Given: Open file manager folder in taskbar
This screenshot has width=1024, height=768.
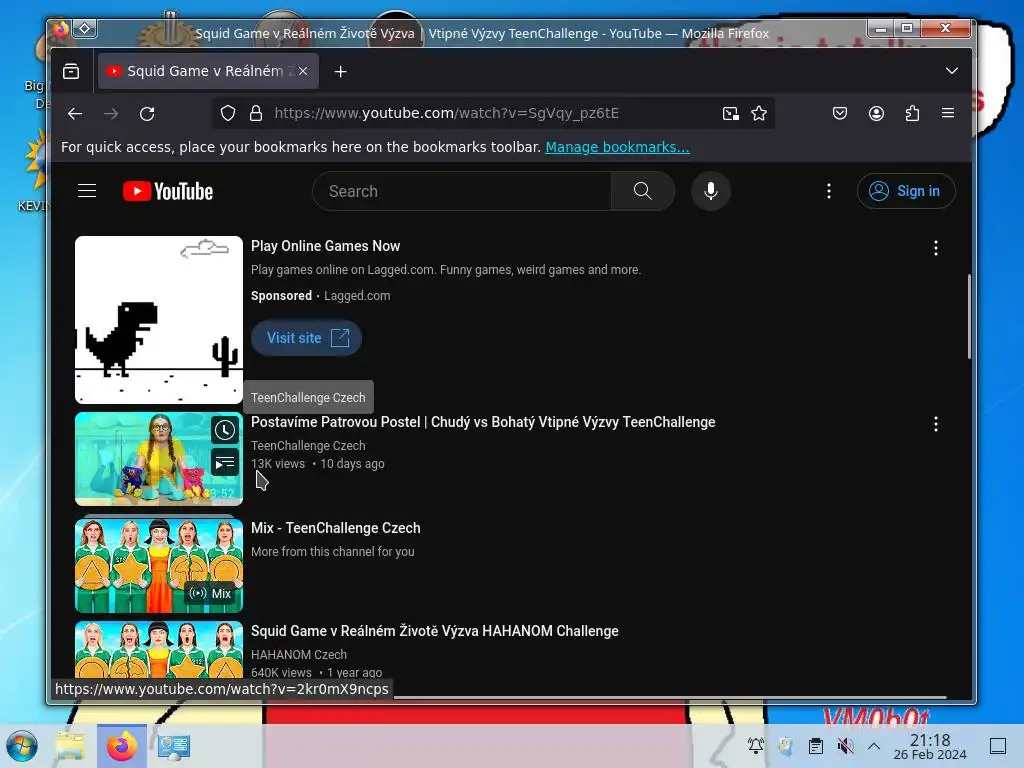Looking at the screenshot, I should 70,746.
